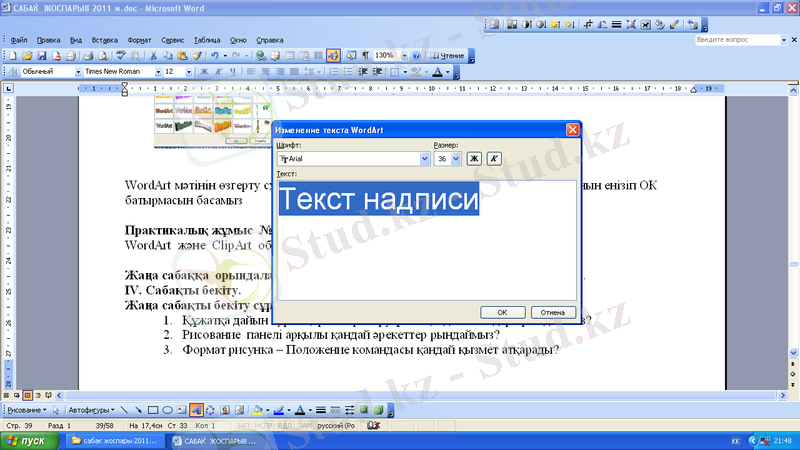Image resolution: width=800 pixels, height=450 pixels.
Task: Click the Print icon in standard toolbar
Action: tap(86, 55)
